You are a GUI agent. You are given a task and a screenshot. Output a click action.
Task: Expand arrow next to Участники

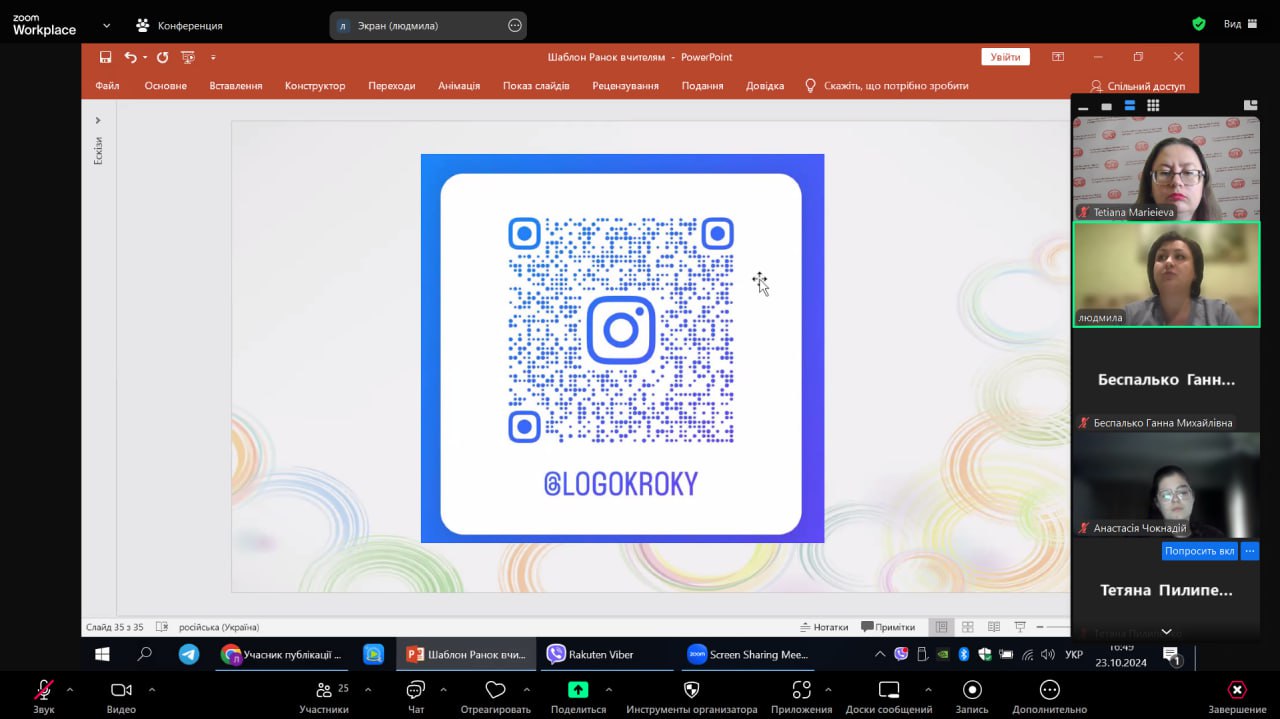coord(367,689)
